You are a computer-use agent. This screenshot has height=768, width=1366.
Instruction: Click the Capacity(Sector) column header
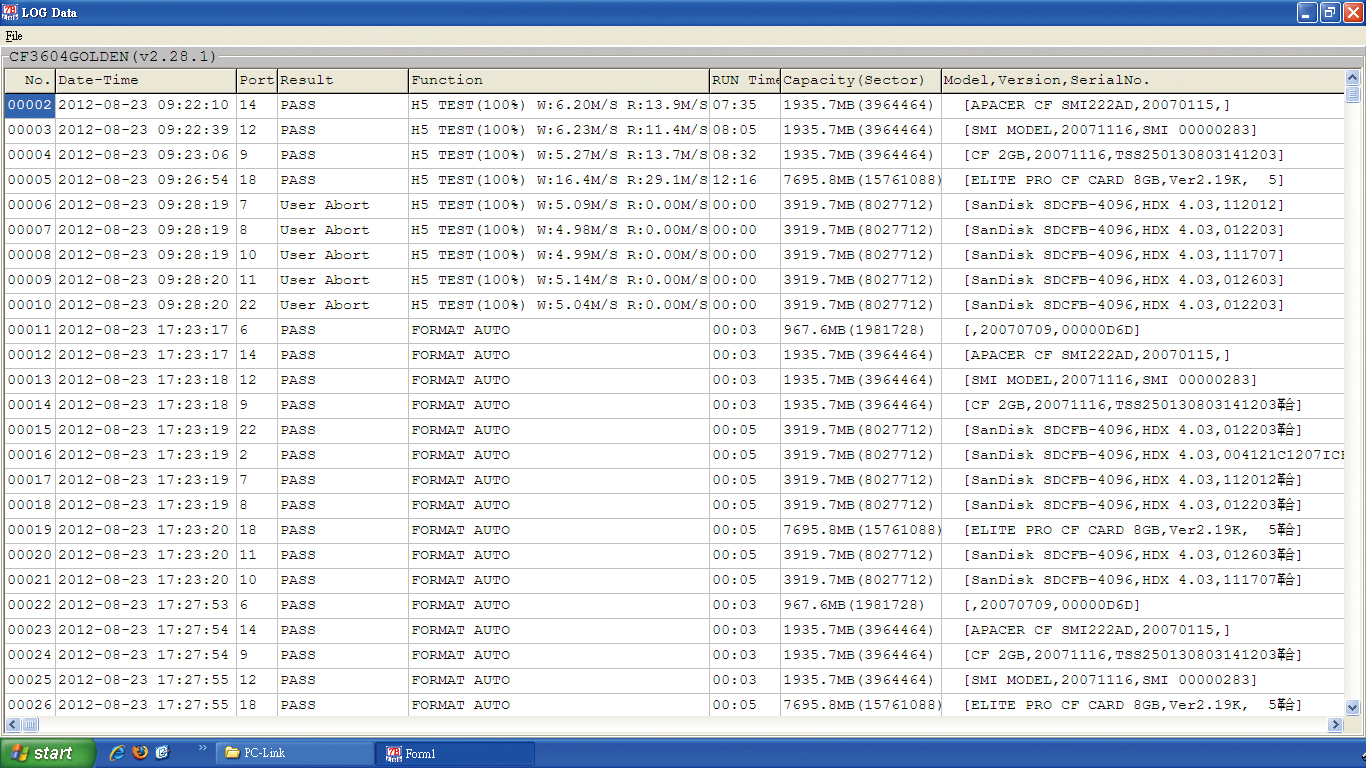coord(860,80)
